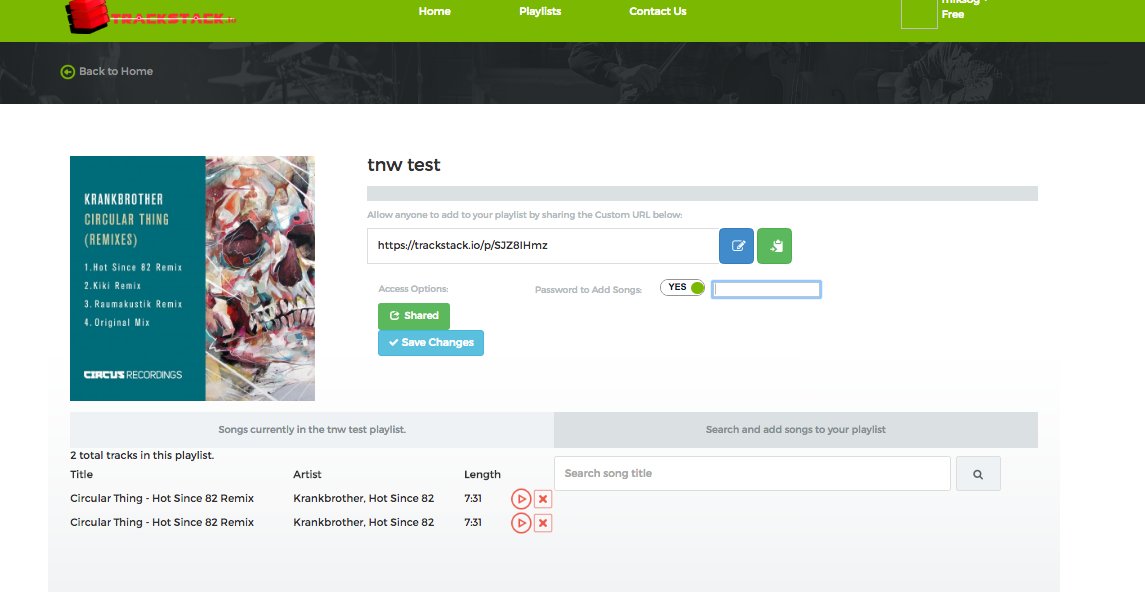This screenshot has height=592, width=1145.
Task: Click the TrackStack logo
Action: 150,17
